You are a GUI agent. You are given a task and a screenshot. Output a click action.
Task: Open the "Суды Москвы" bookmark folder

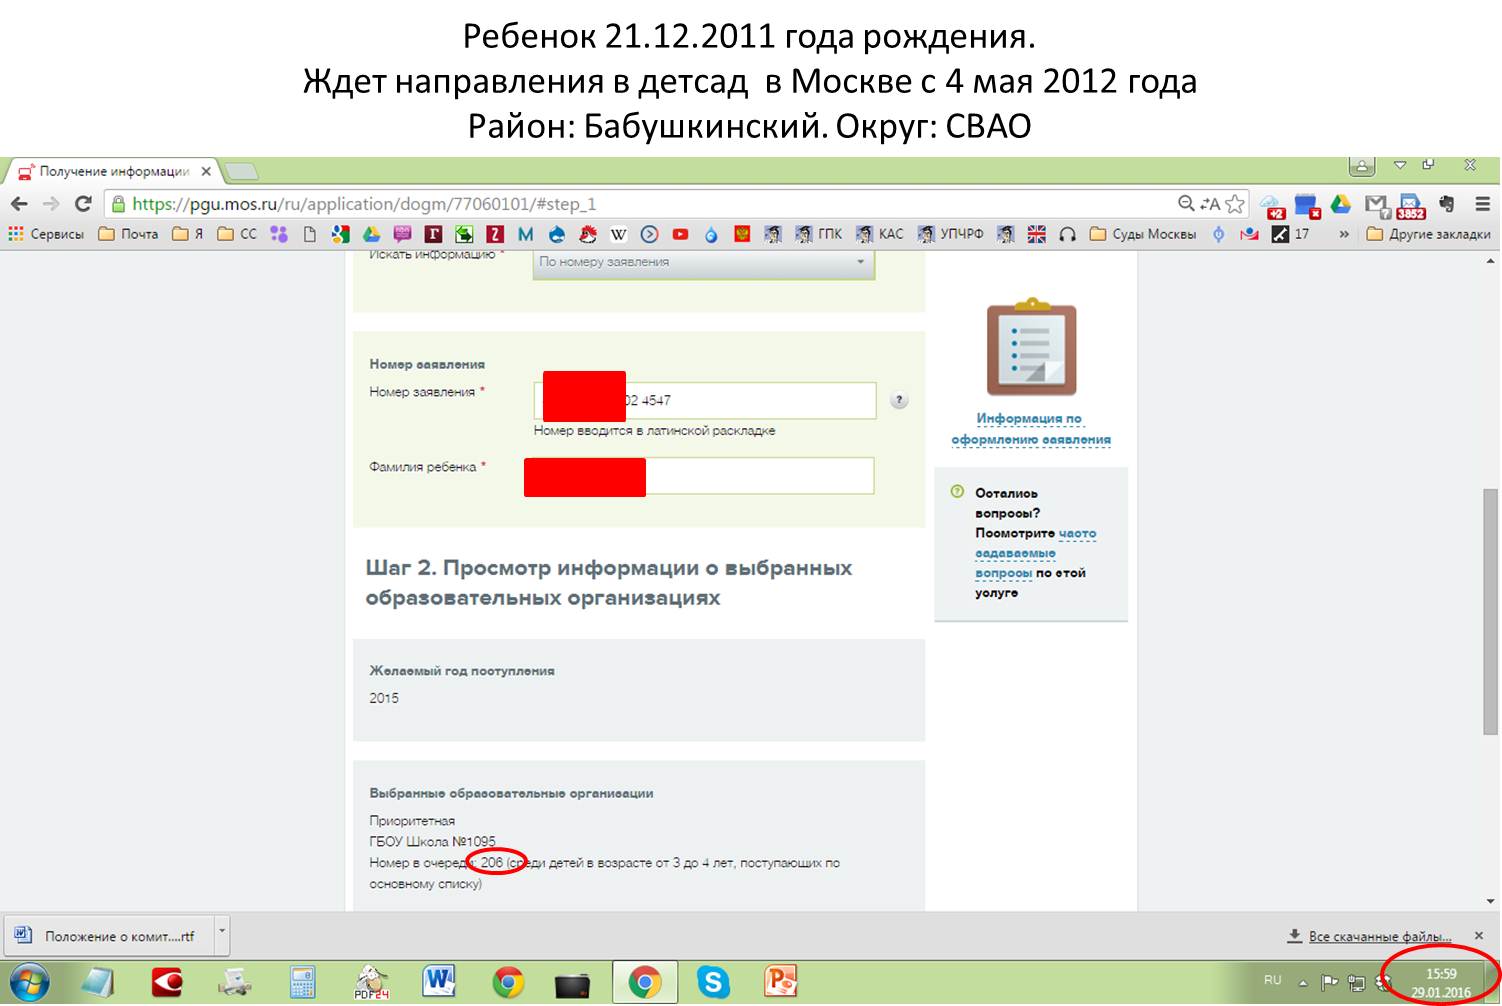coord(1142,234)
